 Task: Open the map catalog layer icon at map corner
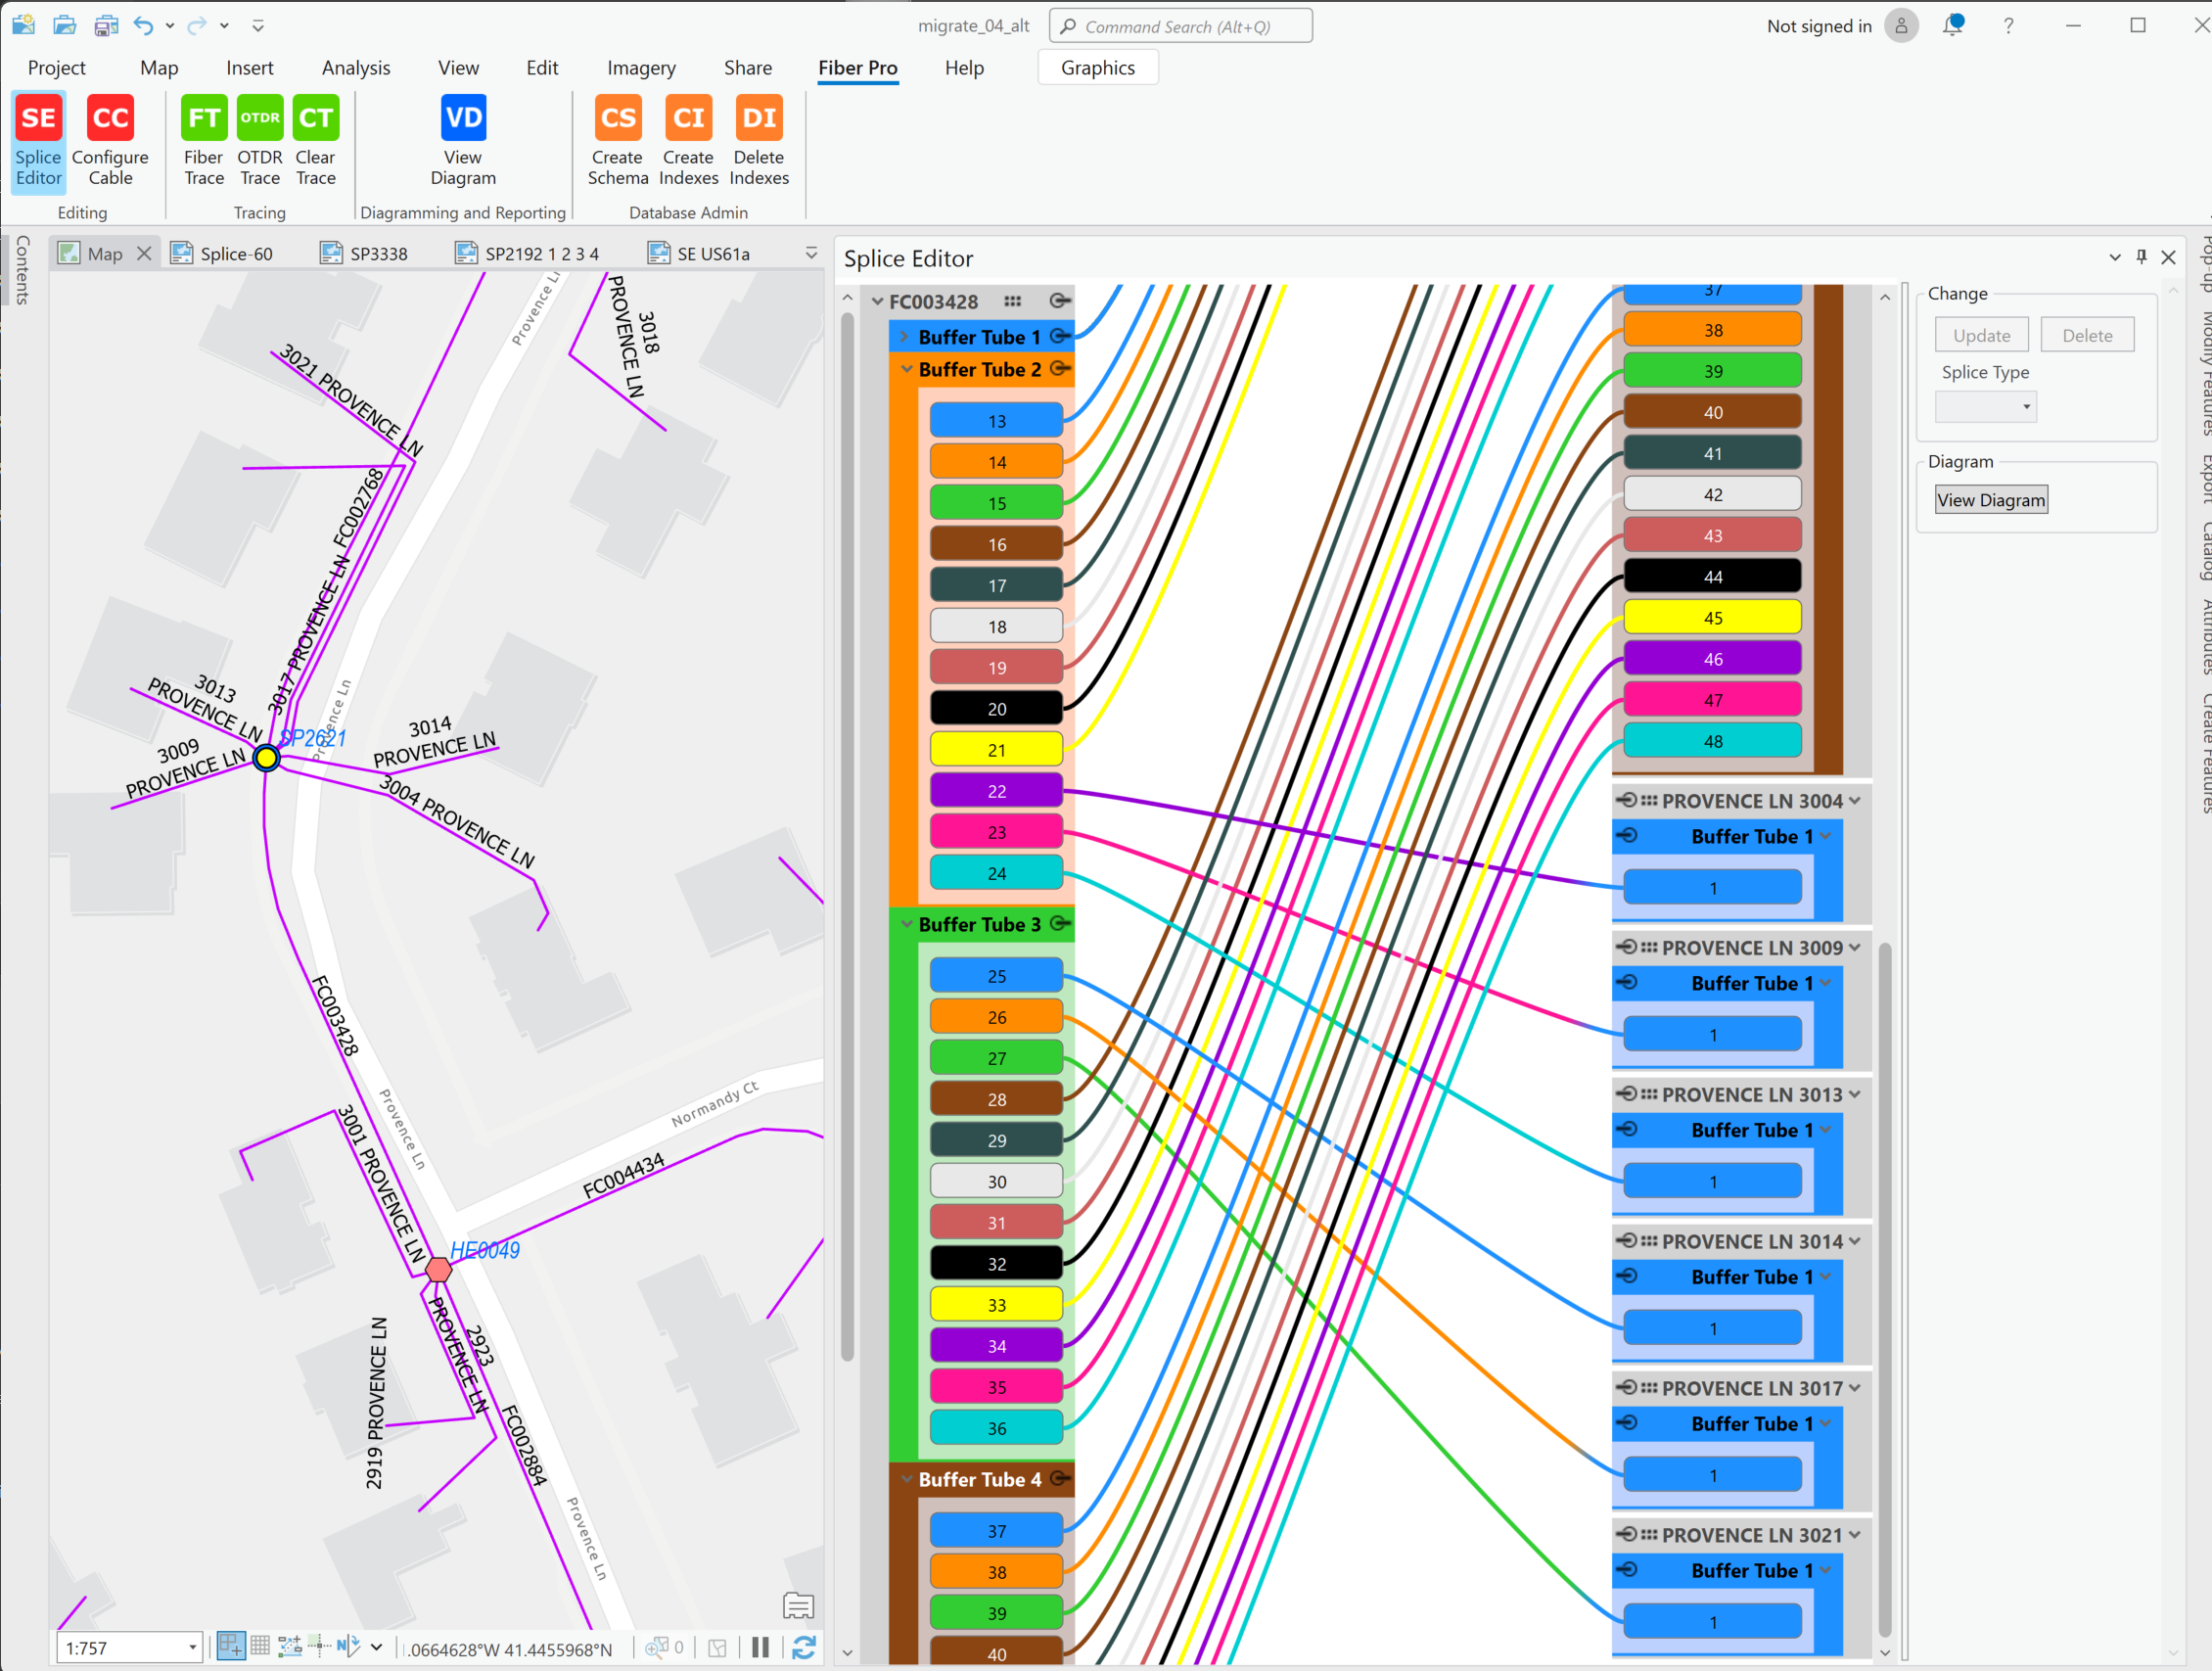(798, 1606)
